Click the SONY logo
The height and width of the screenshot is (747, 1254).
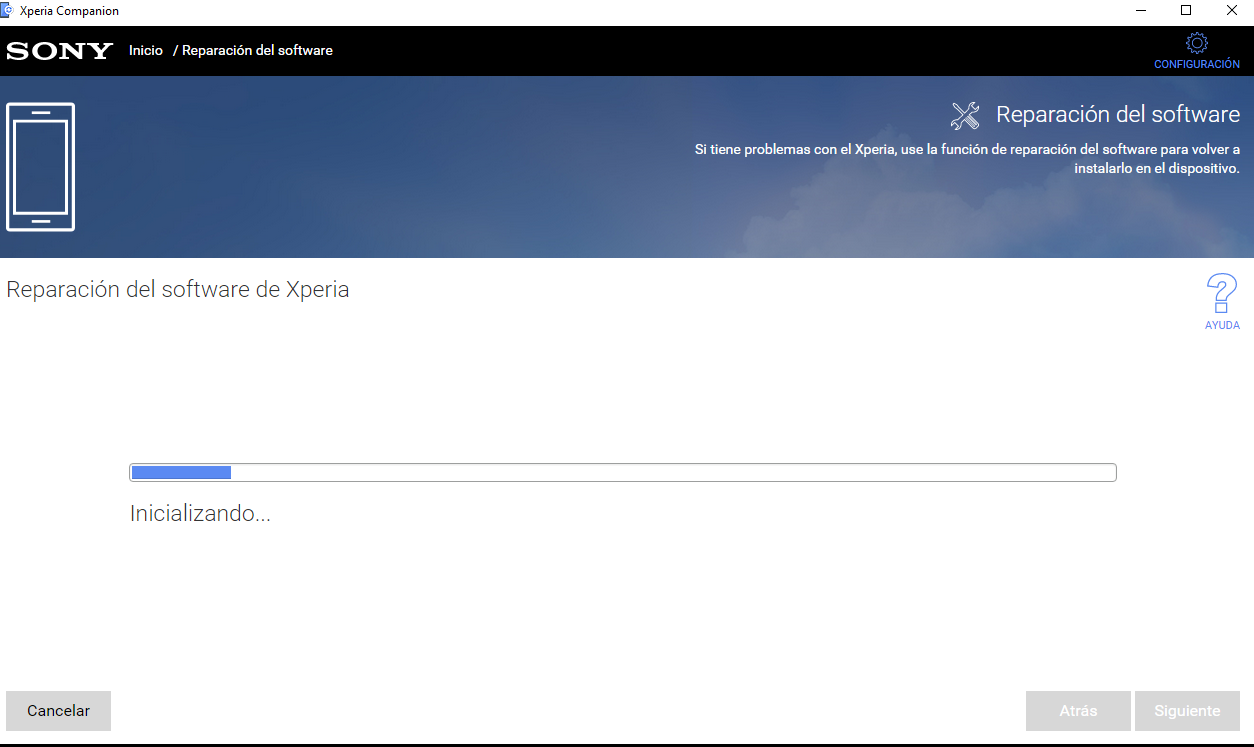[x=60, y=51]
